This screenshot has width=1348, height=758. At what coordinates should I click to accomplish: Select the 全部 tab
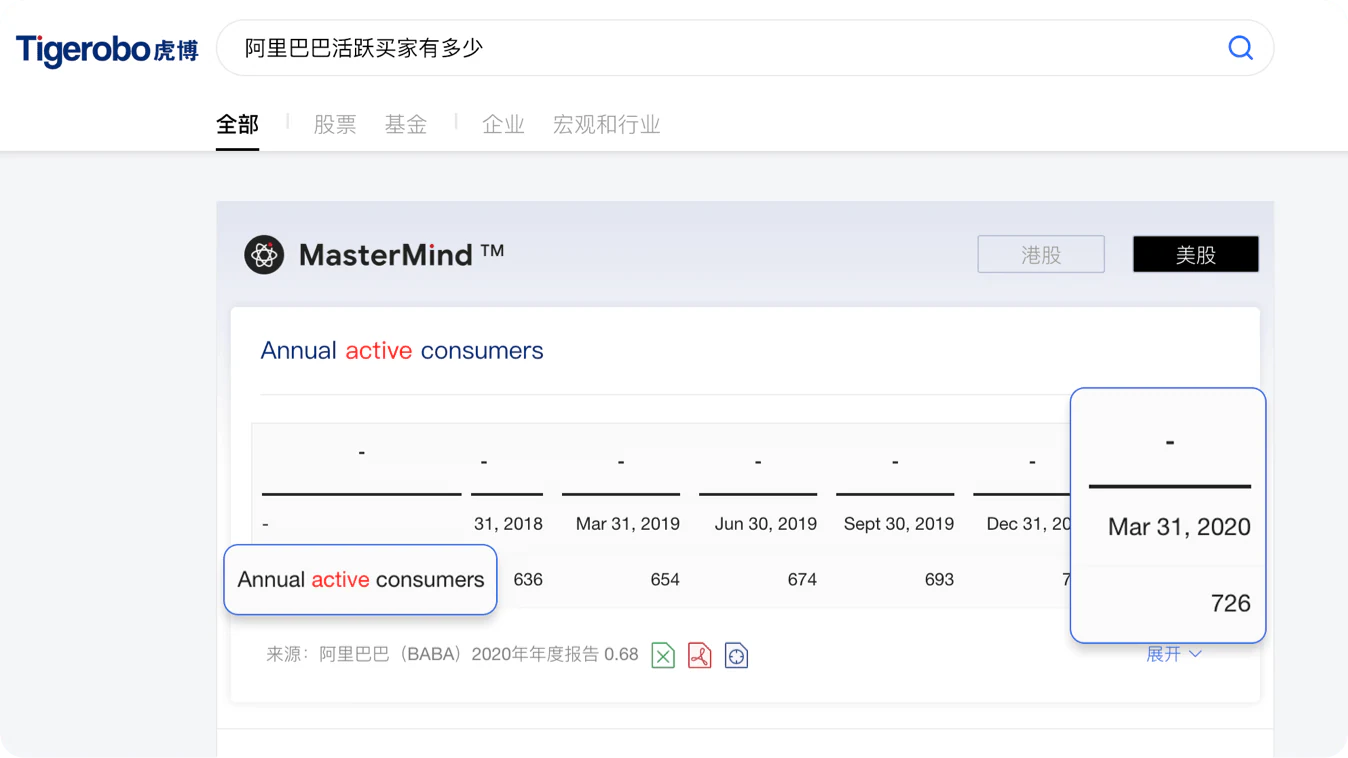(x=237, y=125)
